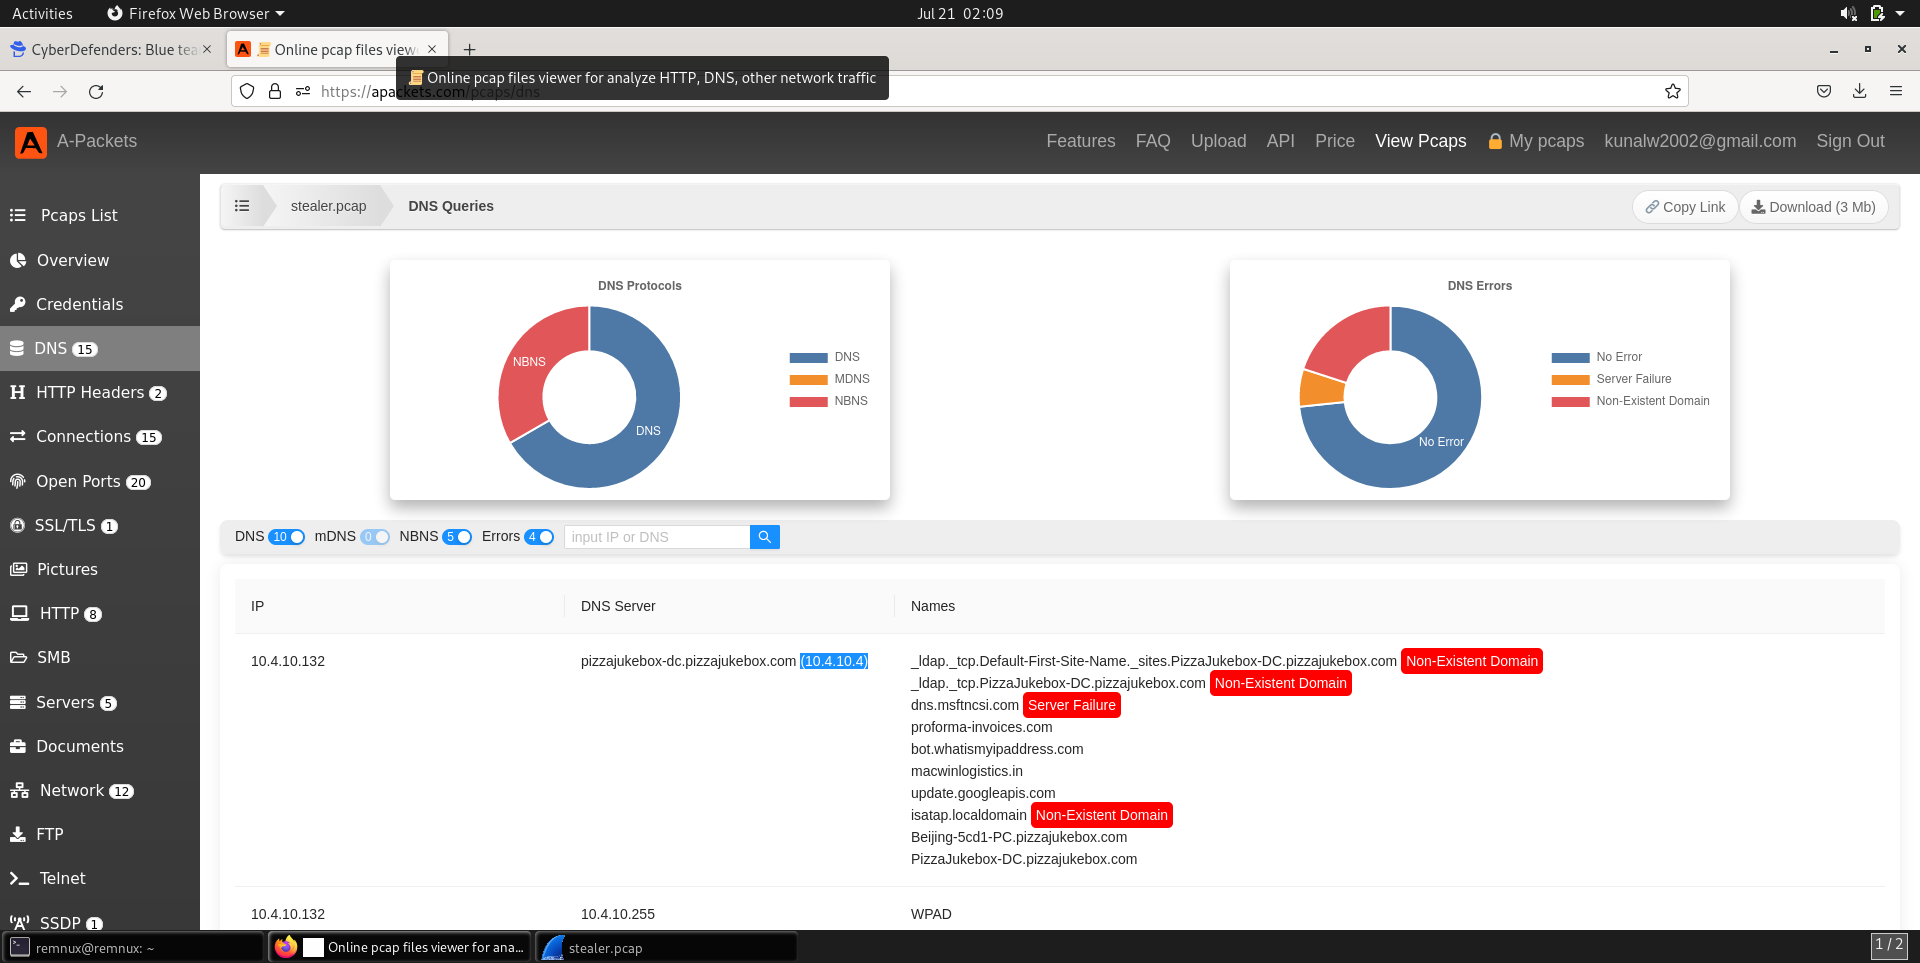Bookmark this page with star icon

(1672, 92)
